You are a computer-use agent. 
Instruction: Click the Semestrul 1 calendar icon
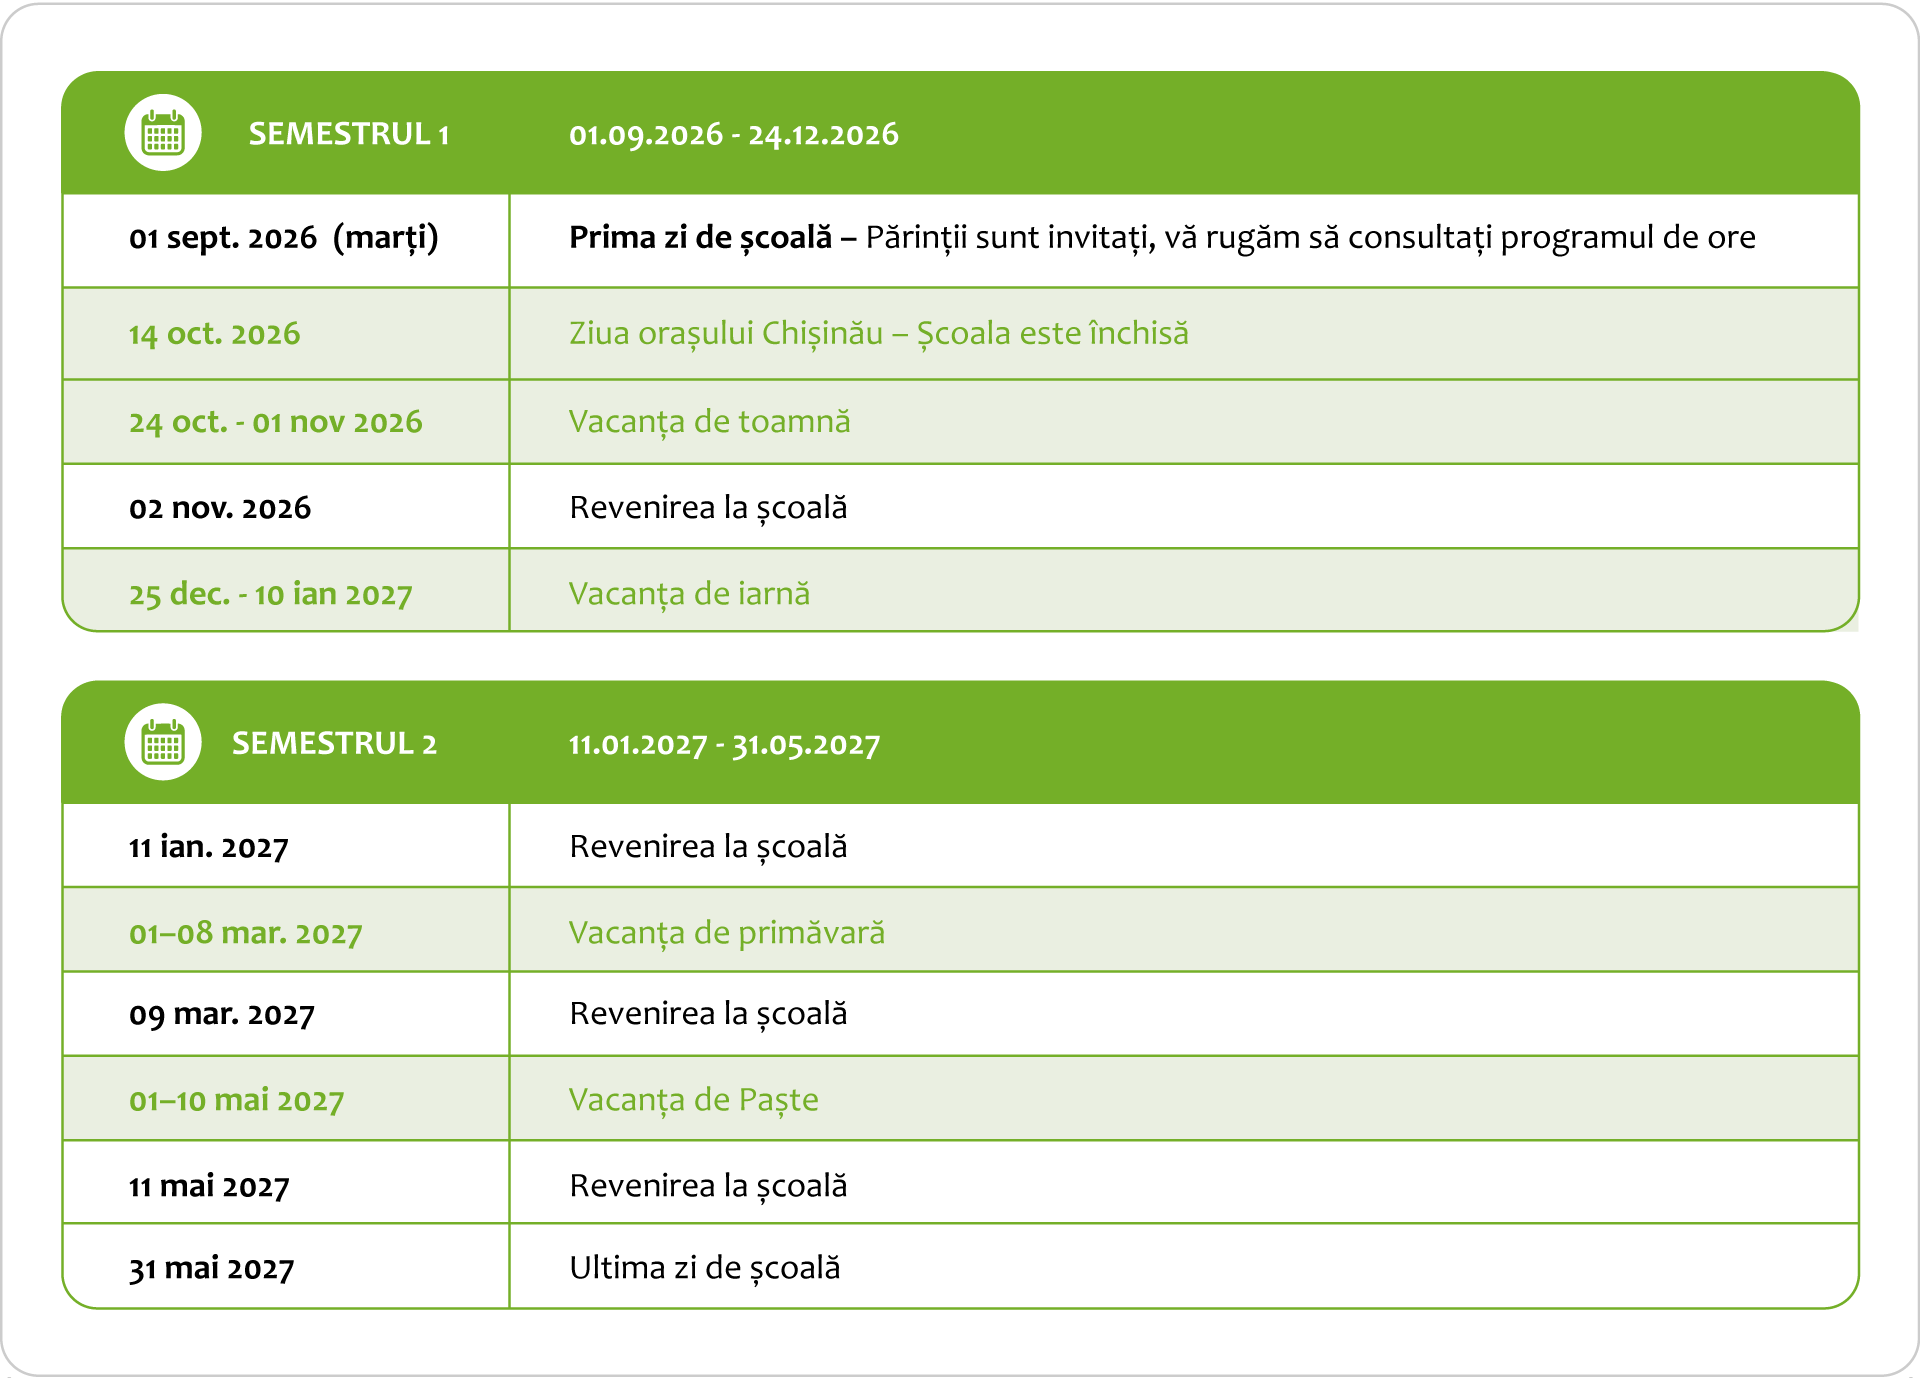(x=163, y=133)
